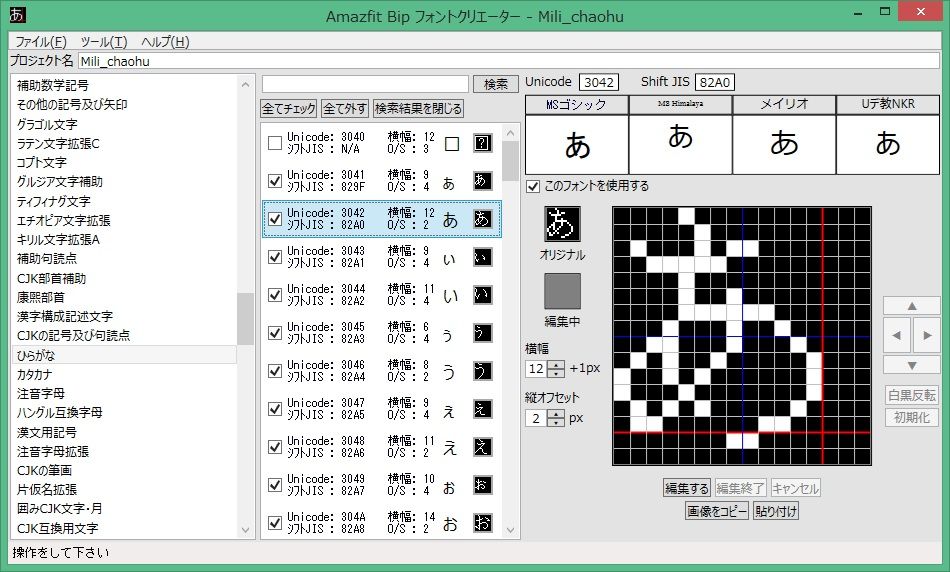Image resolution: width=950 pixels, height=572 pixels.
Task: Click the bitmap thumbnail for Unicode 3045
Action: click(482, 333)
